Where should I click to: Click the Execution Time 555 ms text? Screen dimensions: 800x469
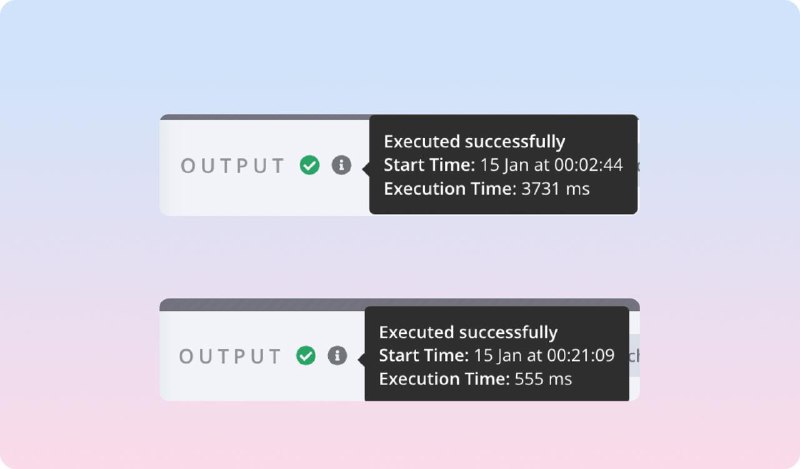[476, 379]
